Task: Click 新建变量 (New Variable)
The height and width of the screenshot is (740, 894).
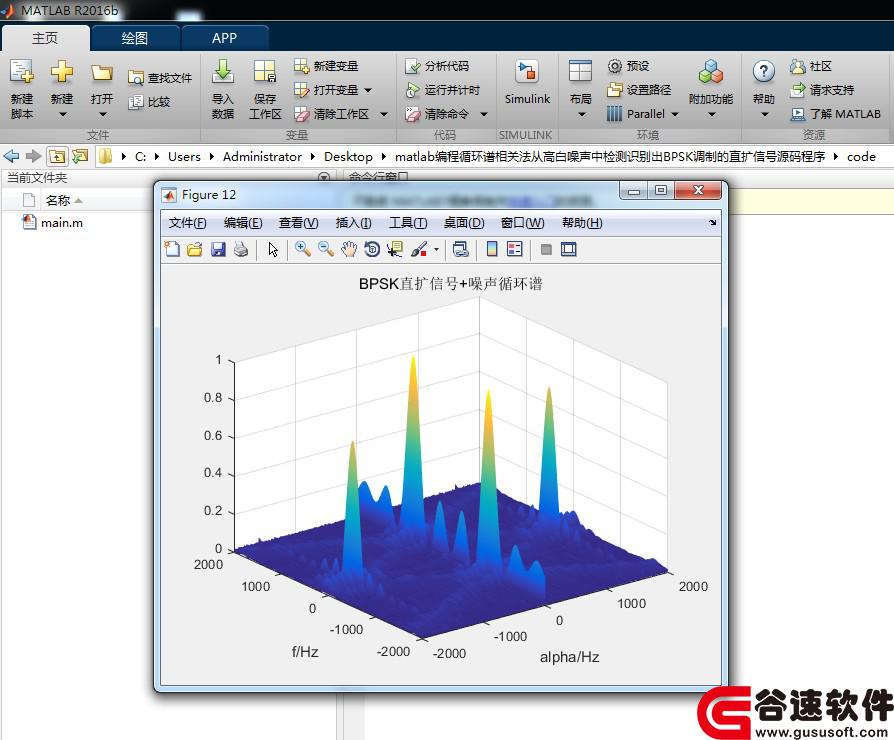Action: (326, 66)
